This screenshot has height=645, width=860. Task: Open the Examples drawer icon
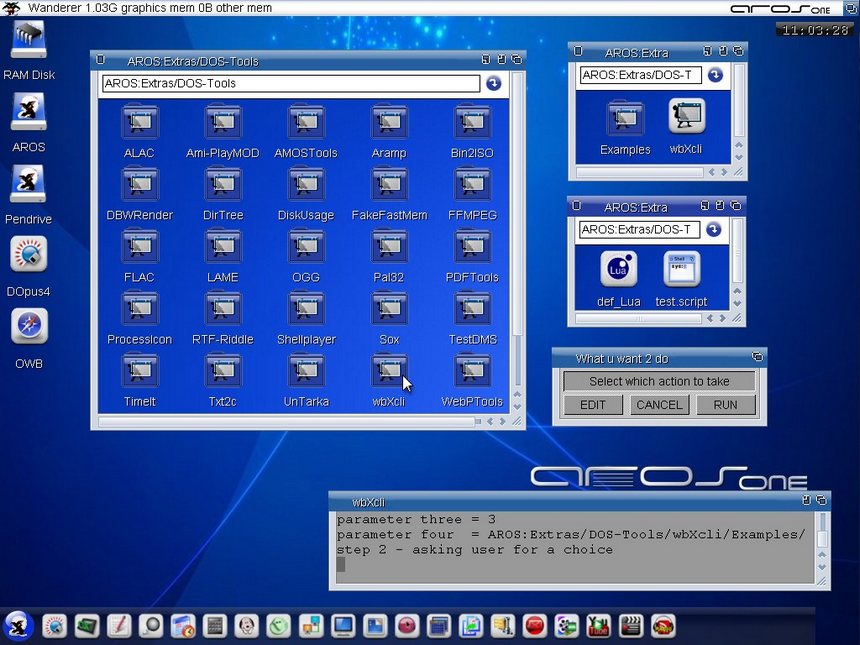point(625,118)
